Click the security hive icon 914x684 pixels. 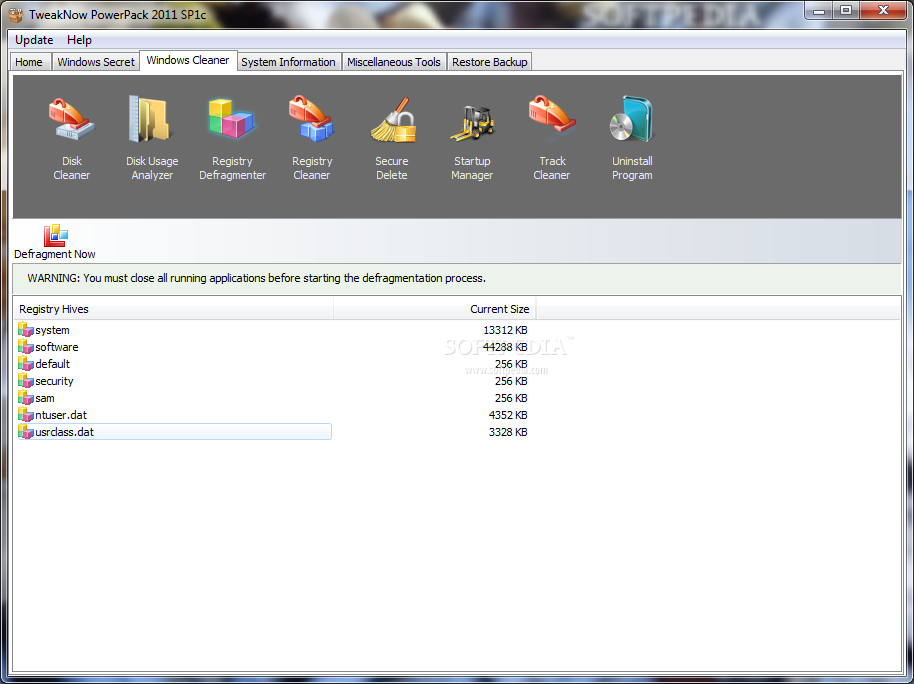[26, 381]
